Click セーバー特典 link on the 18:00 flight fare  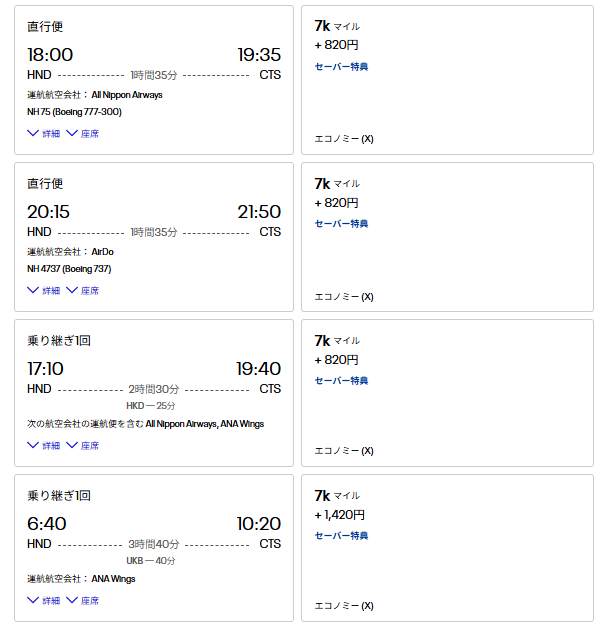(341, 67)
